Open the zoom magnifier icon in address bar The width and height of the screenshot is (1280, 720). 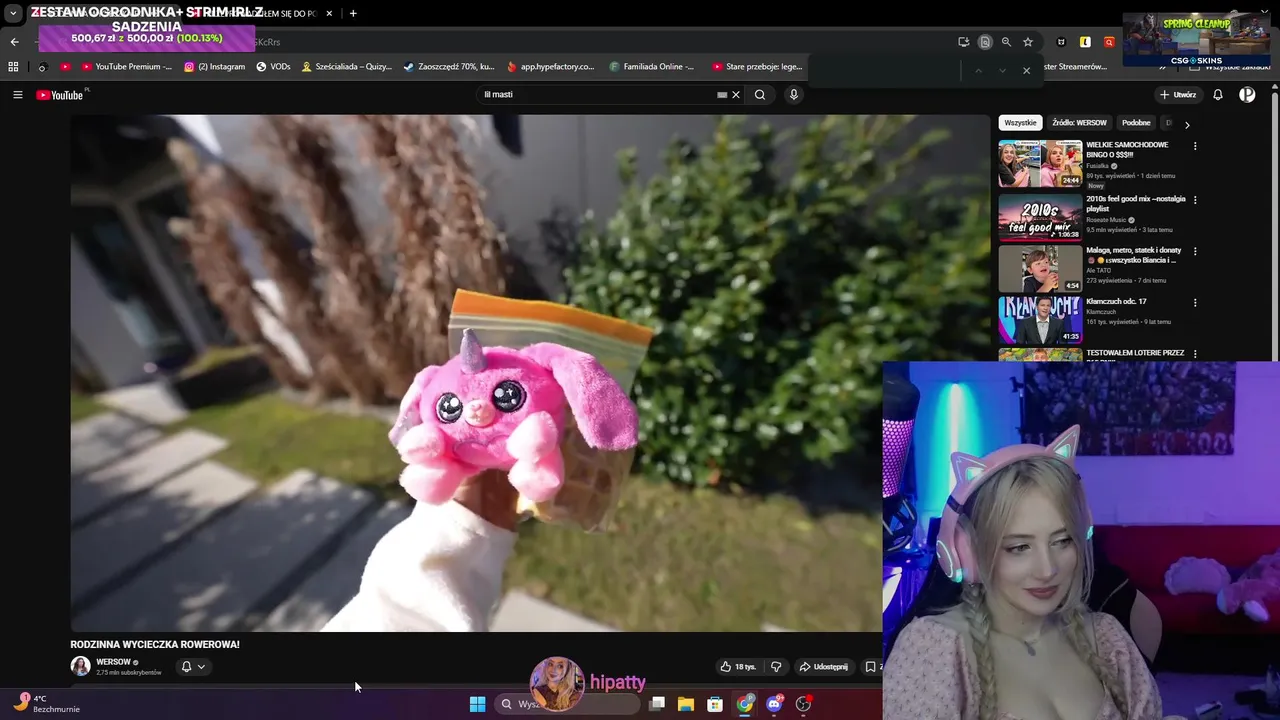[1006, 42]
